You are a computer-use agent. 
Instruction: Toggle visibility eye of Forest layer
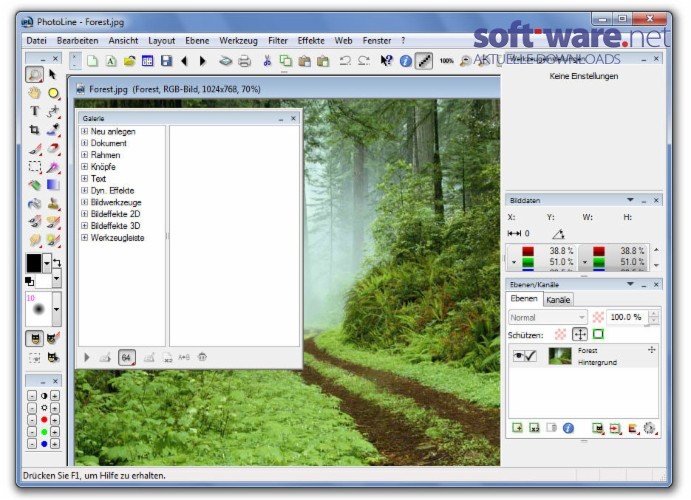click(x=518, y=356)
